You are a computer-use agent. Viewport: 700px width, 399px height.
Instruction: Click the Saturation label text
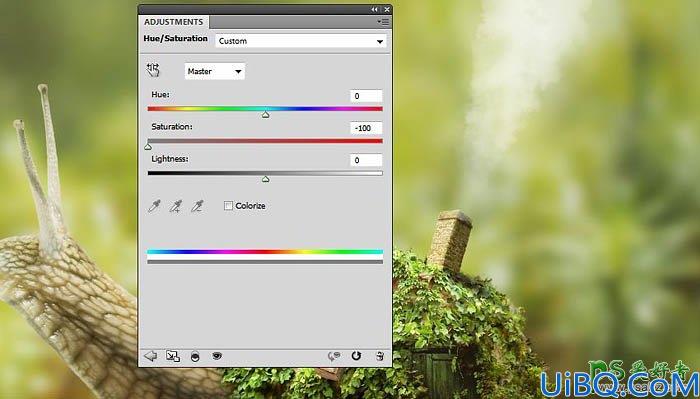tap(172, 127)
